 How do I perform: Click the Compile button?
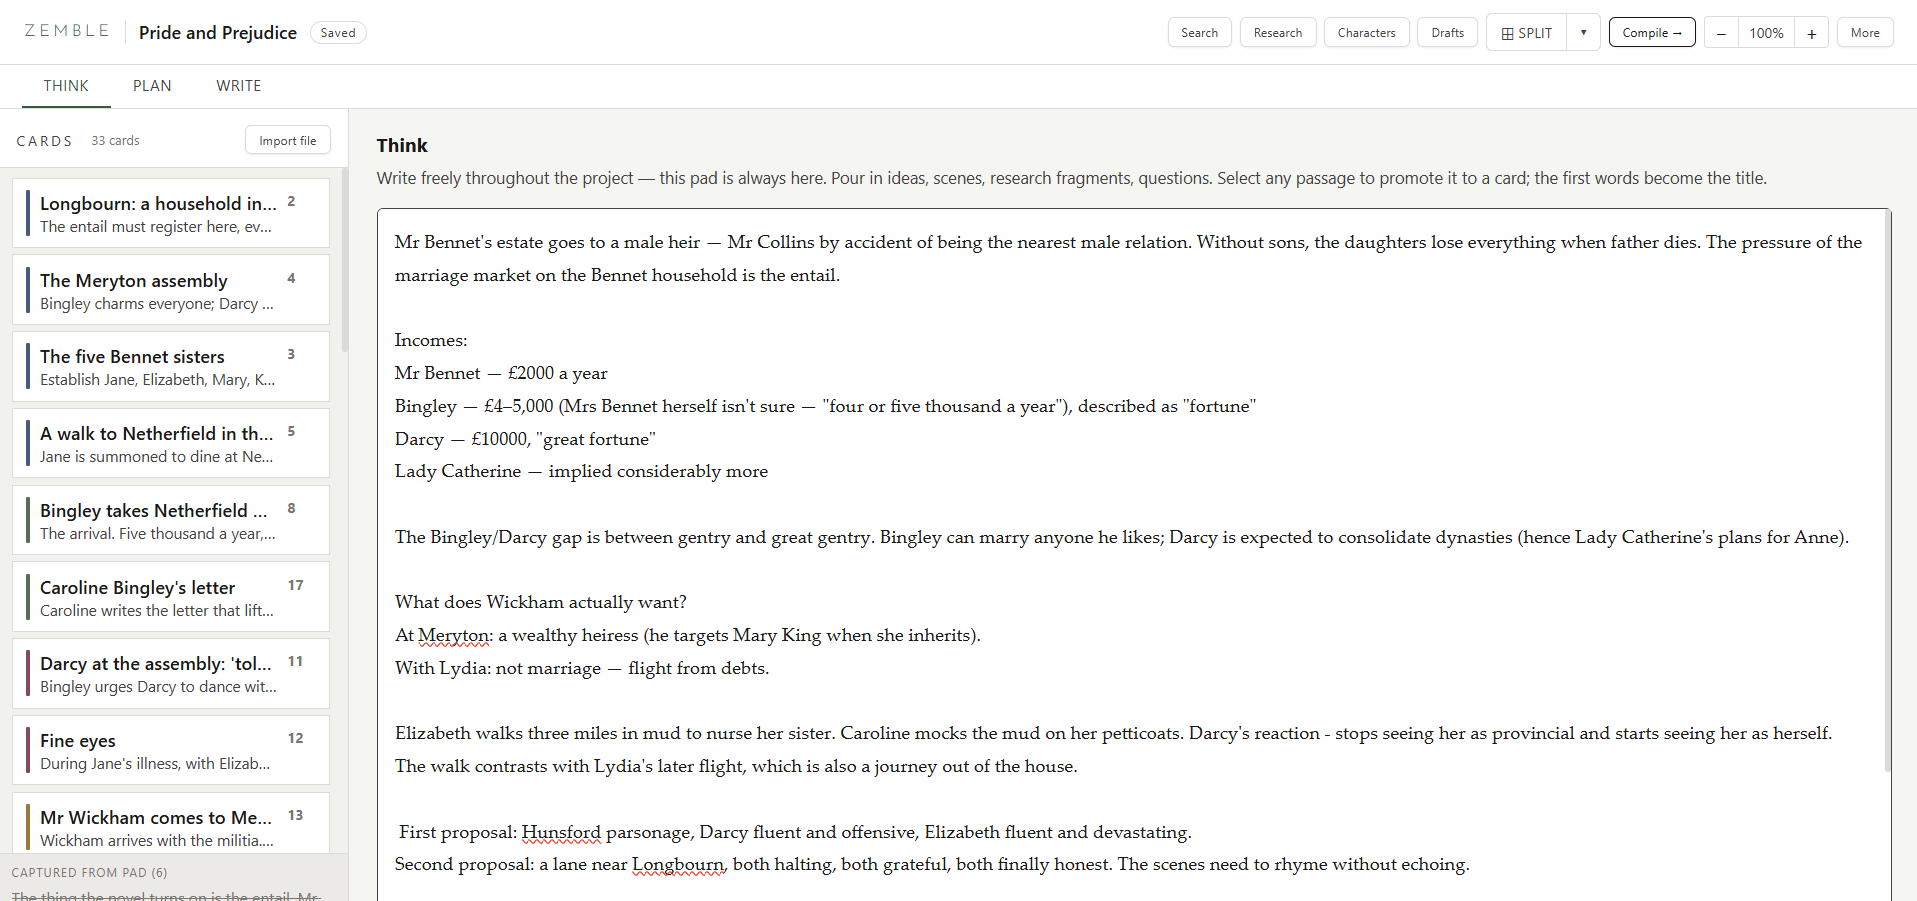pyautogui.click(x=1652, y=33)
